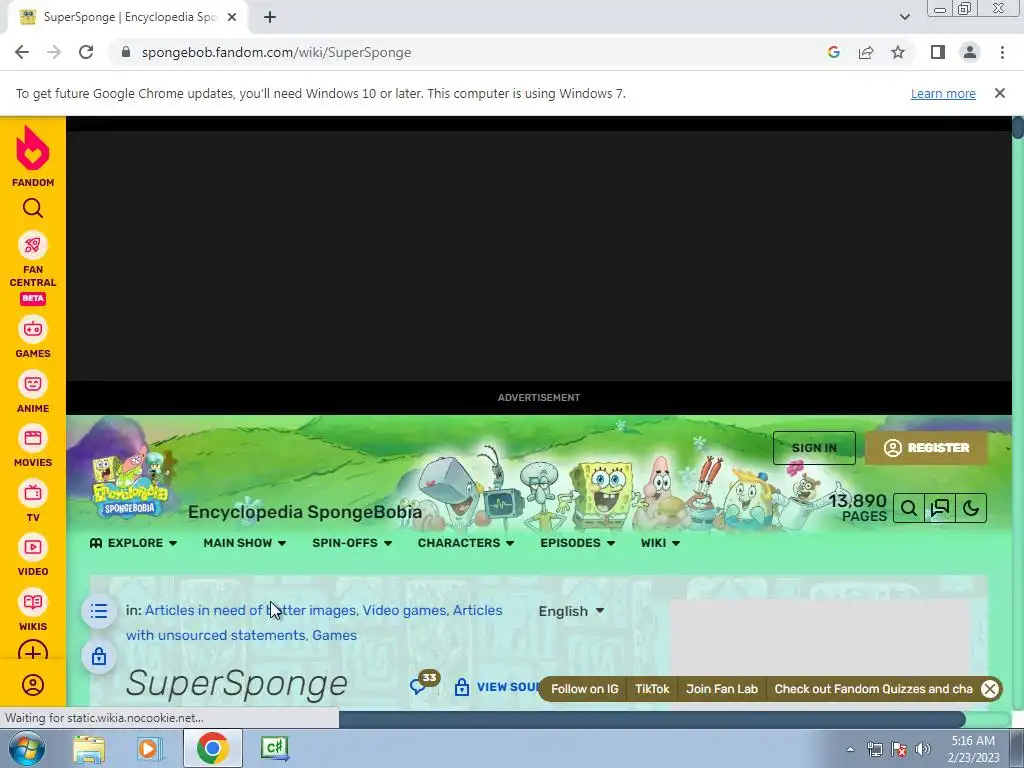Click Encyclopedia SpongeBobia title text

(x=305, y=512)
